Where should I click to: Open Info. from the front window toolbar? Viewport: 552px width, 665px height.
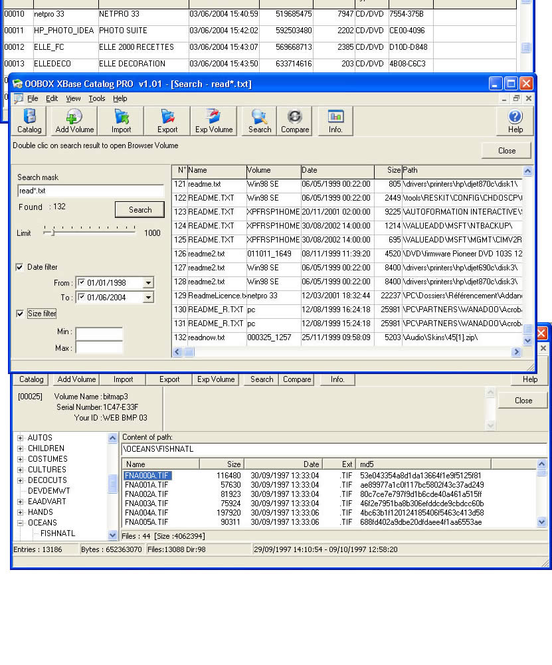tap(335, 121)
